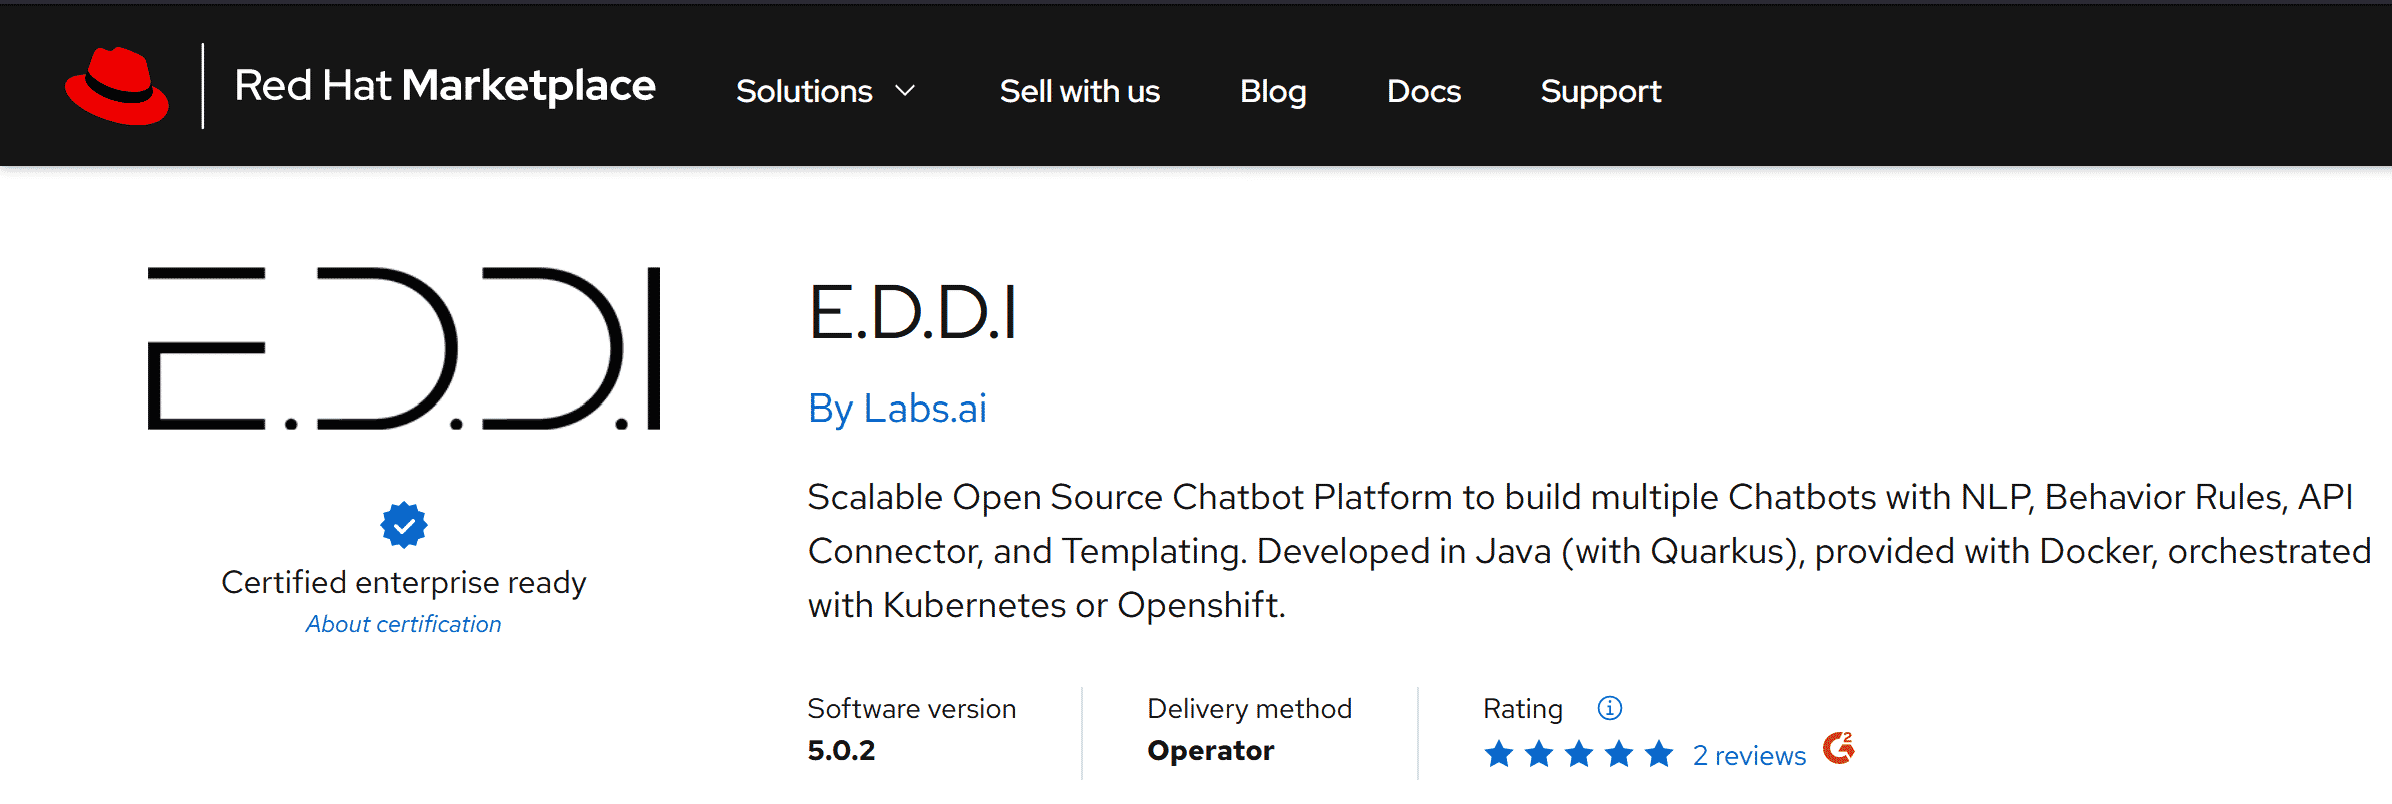The height and width of the screenshot is (804, 2392).
Task: Open the Docs page
Action: tap(1424, 91)
